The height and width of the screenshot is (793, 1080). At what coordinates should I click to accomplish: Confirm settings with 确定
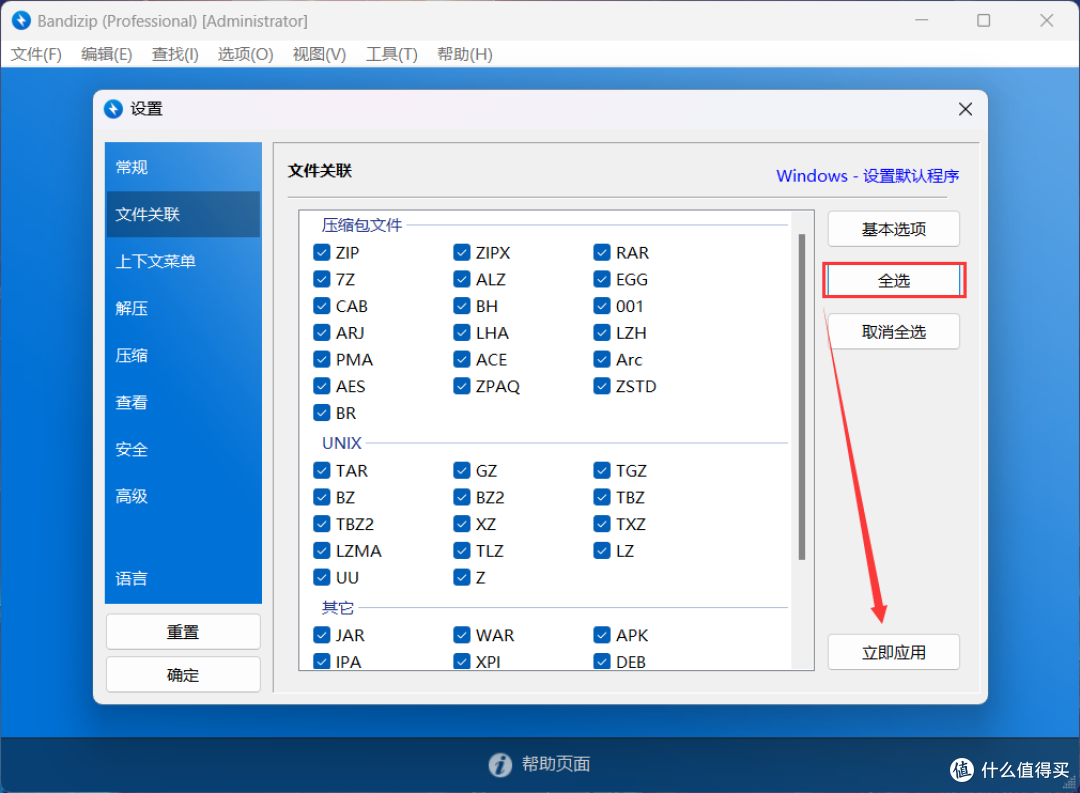point(183,674)
